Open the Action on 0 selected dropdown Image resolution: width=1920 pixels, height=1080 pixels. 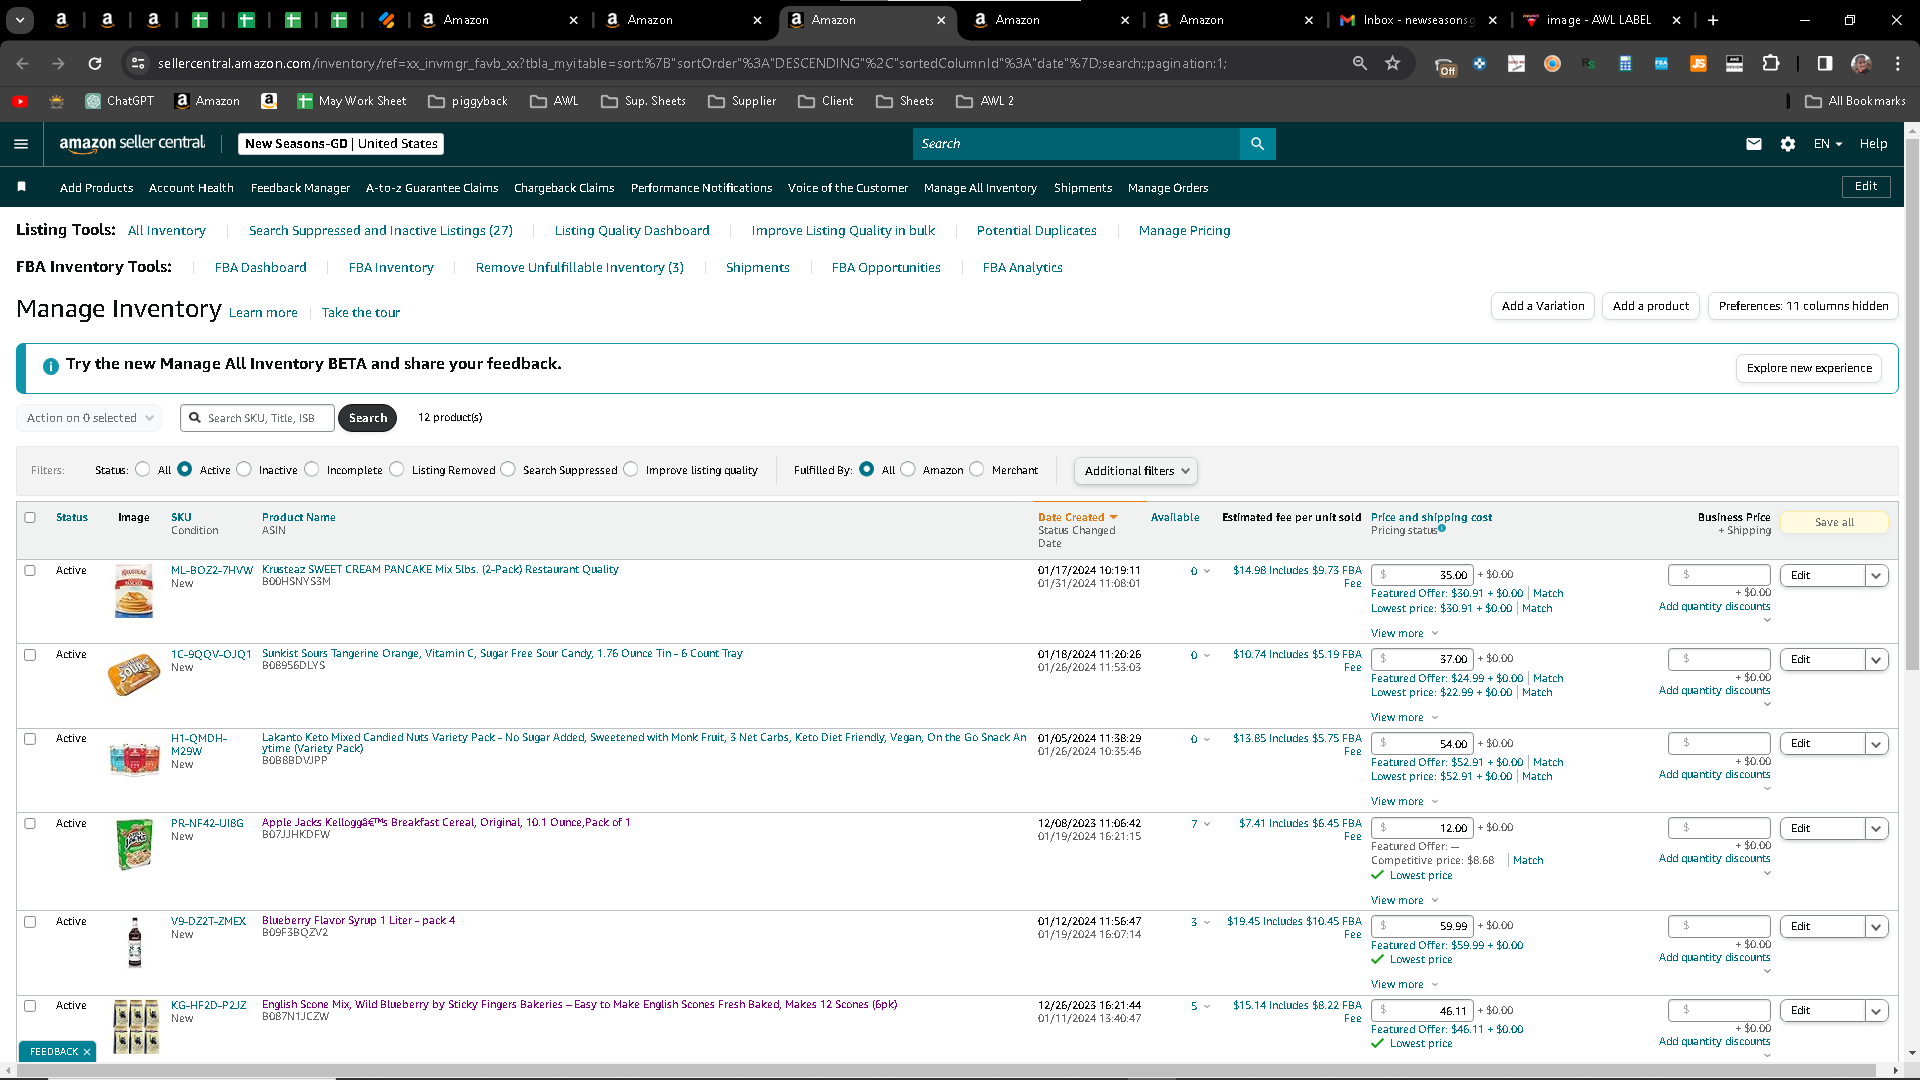89,418
